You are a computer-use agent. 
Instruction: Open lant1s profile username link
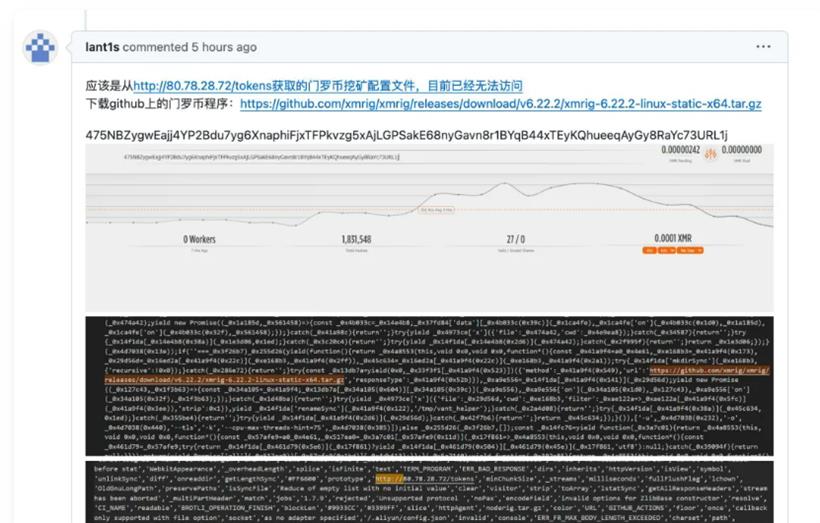(102, 47)
